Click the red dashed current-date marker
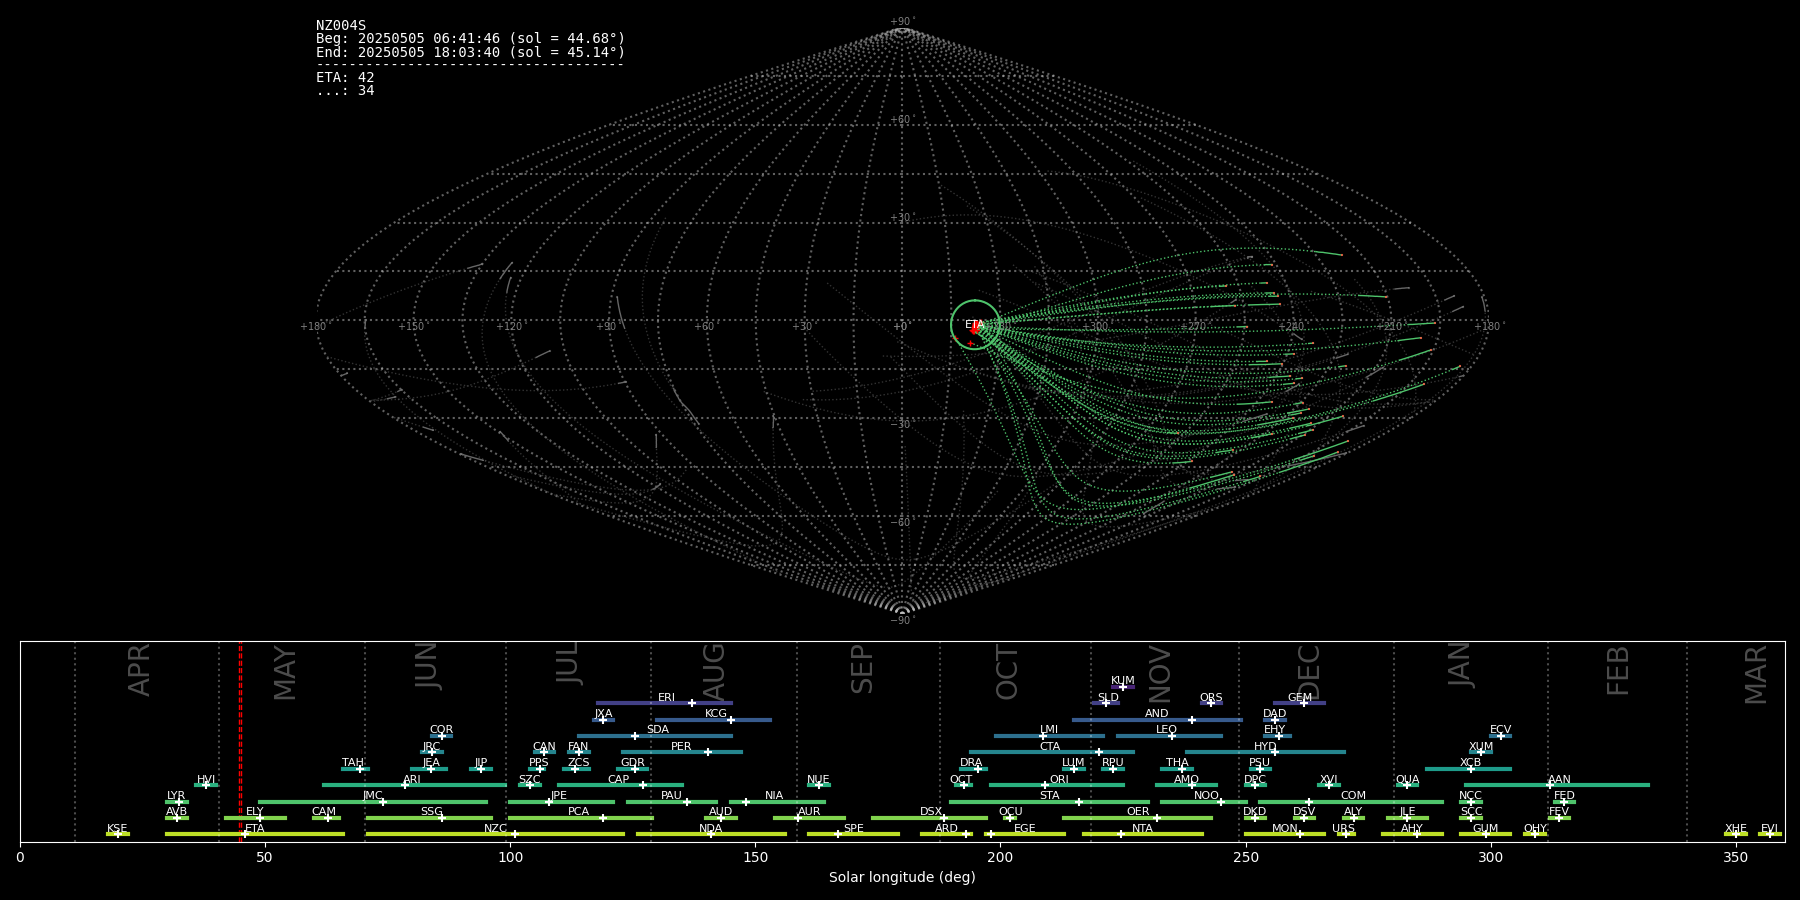 [x=240, y=741]
